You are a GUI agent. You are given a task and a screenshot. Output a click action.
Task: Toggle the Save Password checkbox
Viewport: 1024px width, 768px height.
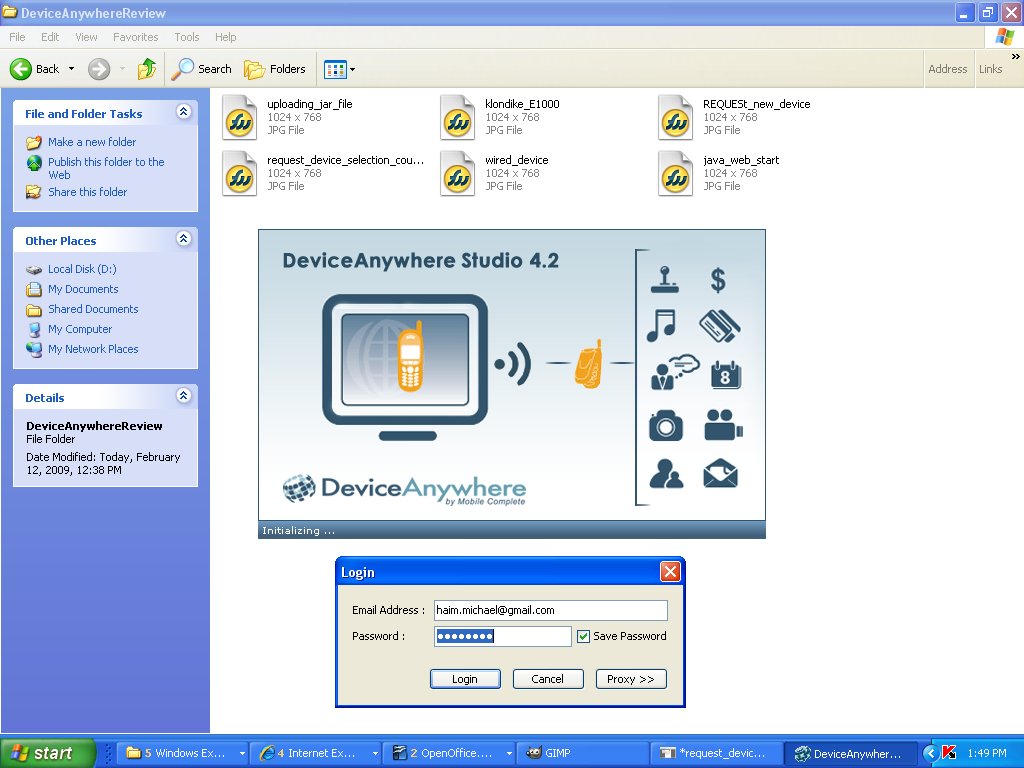[584, 636]
